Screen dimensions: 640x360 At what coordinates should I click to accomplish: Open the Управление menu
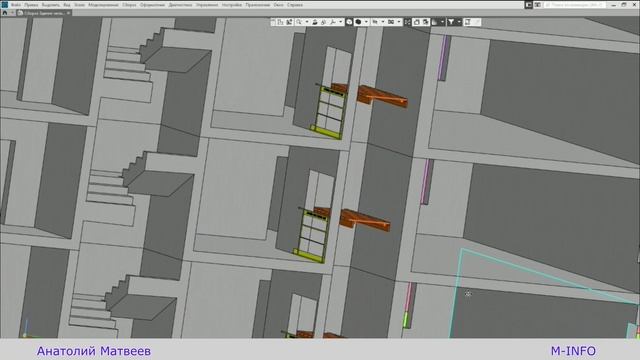coord(207,5)
